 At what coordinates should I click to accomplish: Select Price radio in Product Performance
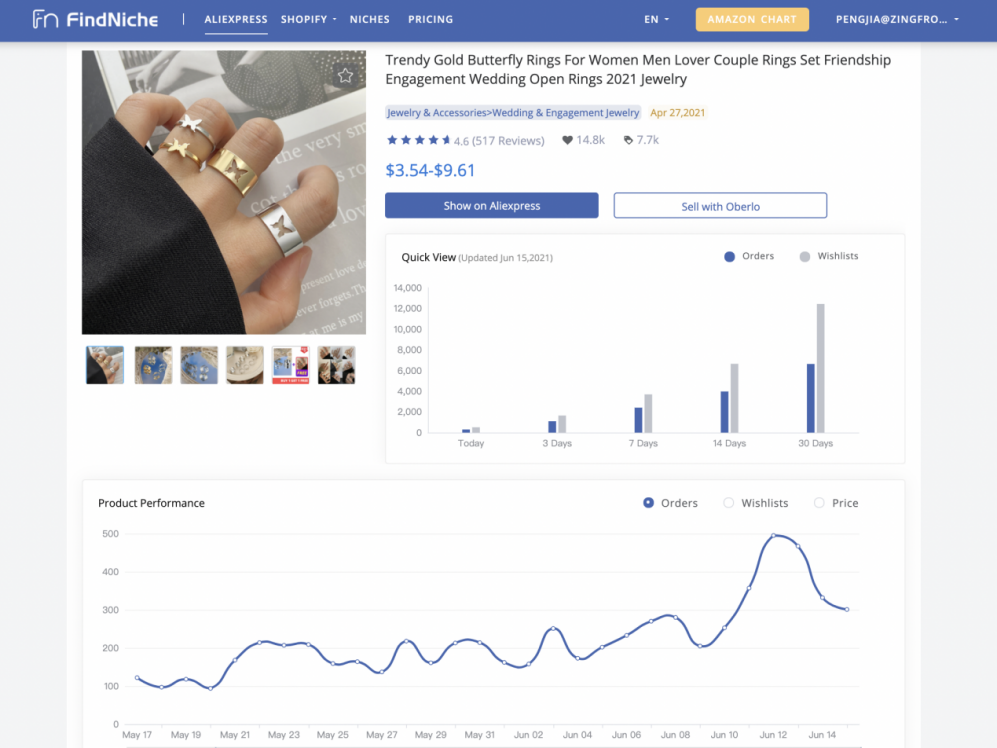point(819,502)
